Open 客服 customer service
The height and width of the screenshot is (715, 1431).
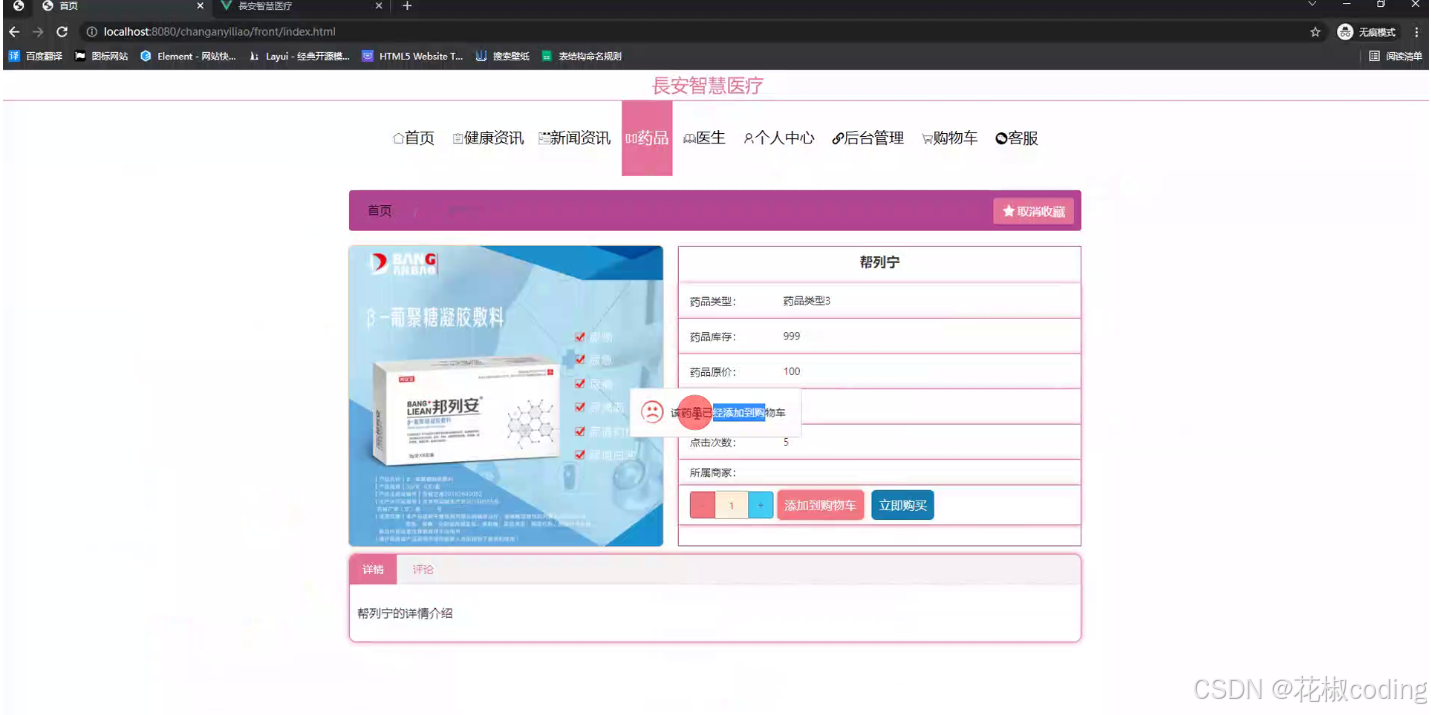click(1017, 138)
